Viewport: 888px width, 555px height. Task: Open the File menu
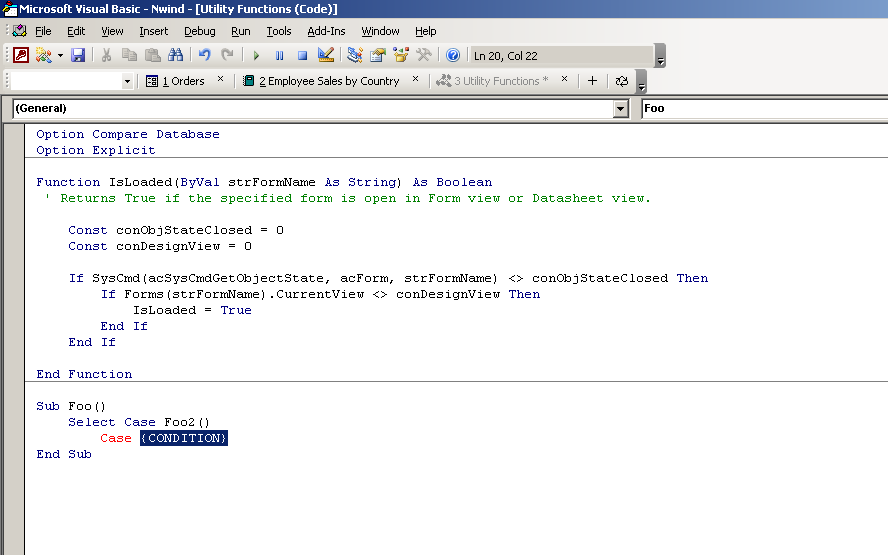[43, 31]
